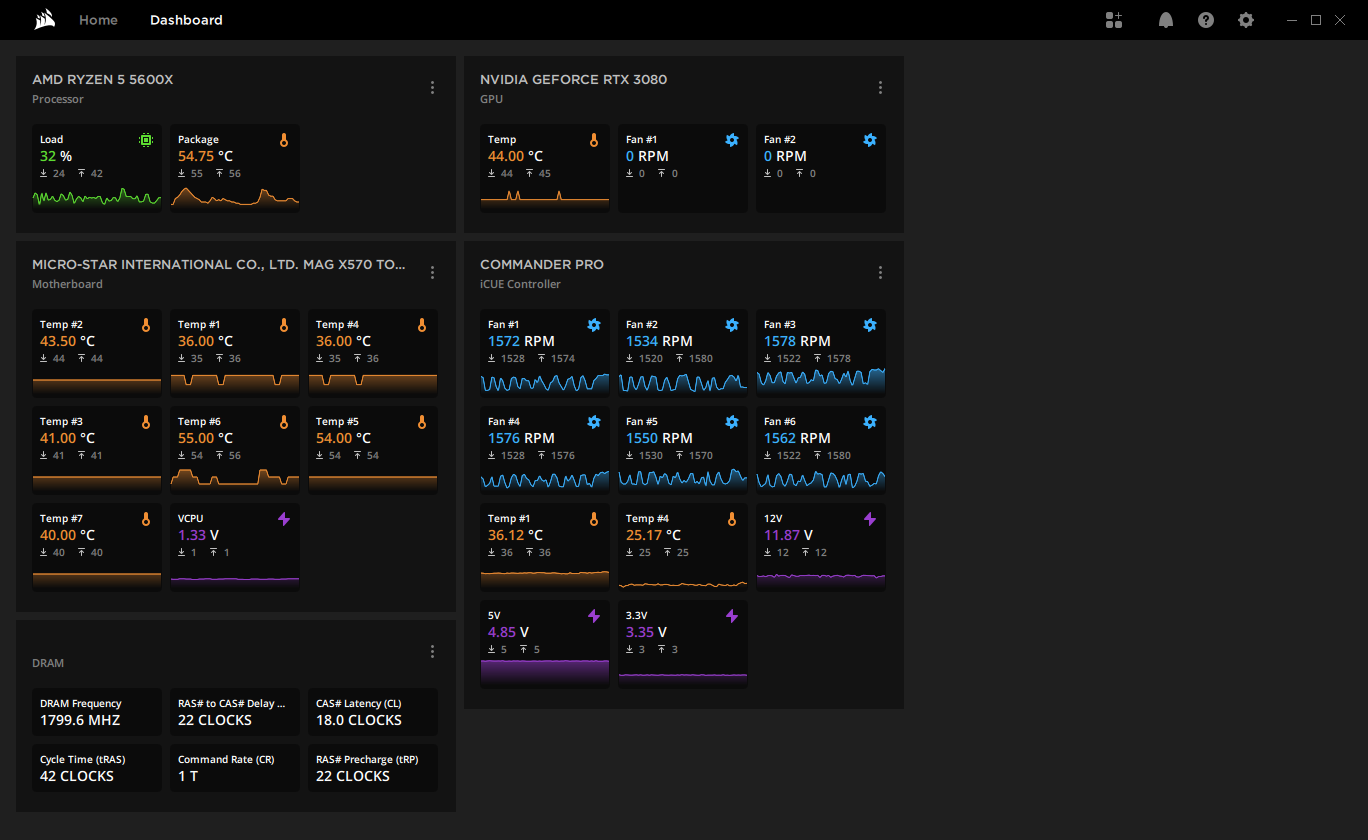This screenshot has height=840, width=1368.
Task: Open the notifications bell
Action: pyautogui.click(x=1166, y=20)
